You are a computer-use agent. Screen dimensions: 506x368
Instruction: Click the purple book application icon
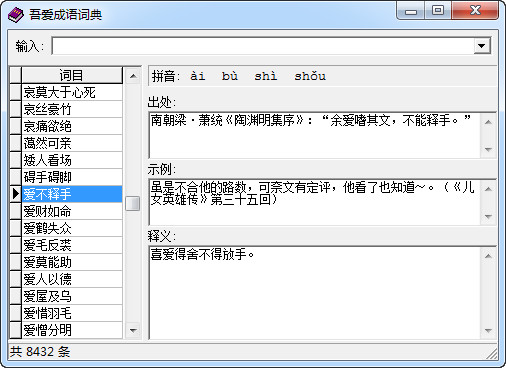(x=15, y=15)
